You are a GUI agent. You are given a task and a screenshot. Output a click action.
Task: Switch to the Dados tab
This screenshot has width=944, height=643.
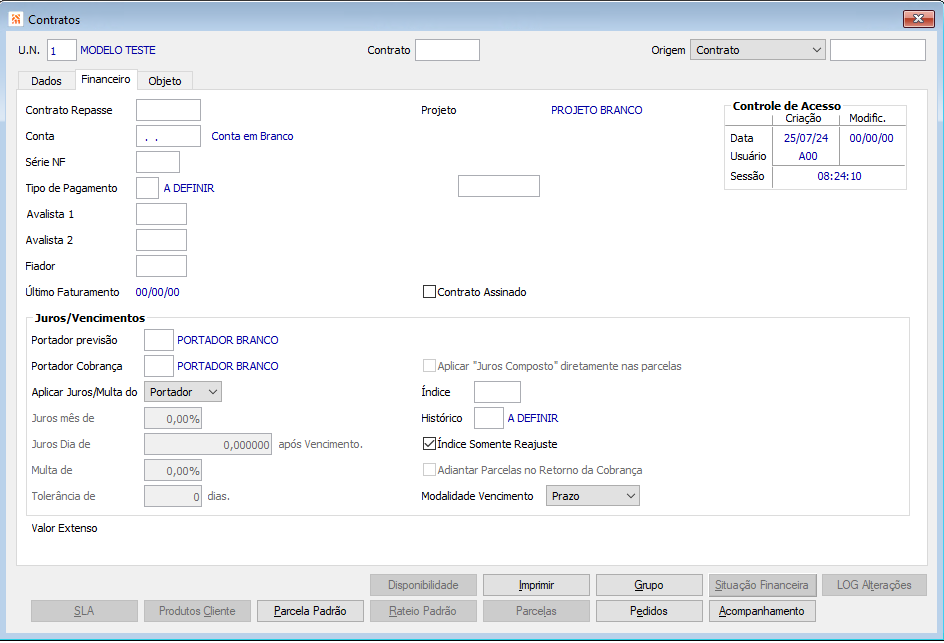(46, 81)
